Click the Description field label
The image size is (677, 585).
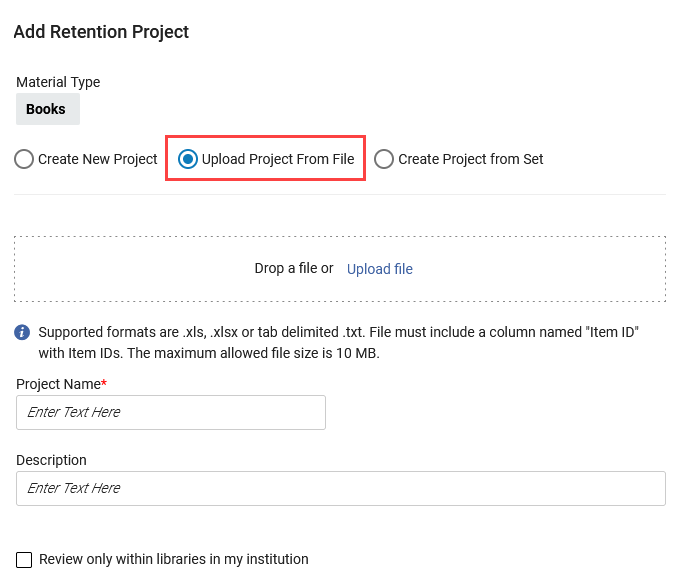click(x=51, y=460)
